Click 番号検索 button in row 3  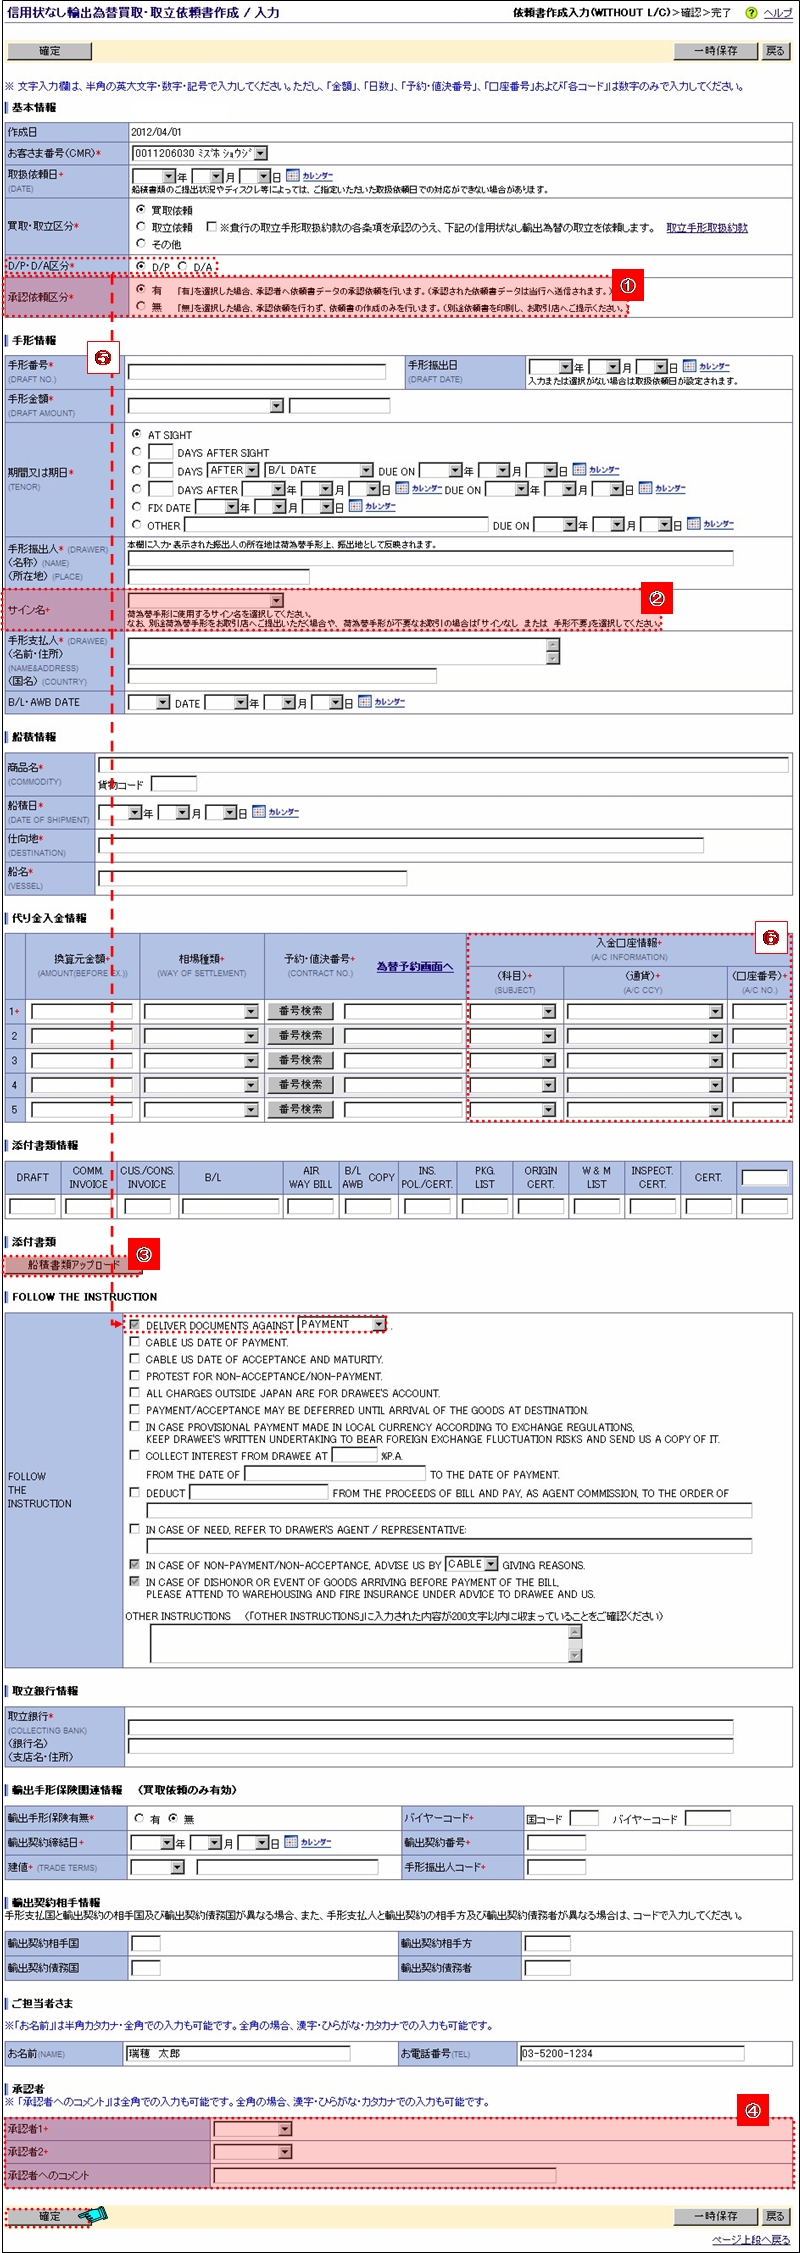point(301,1060)
